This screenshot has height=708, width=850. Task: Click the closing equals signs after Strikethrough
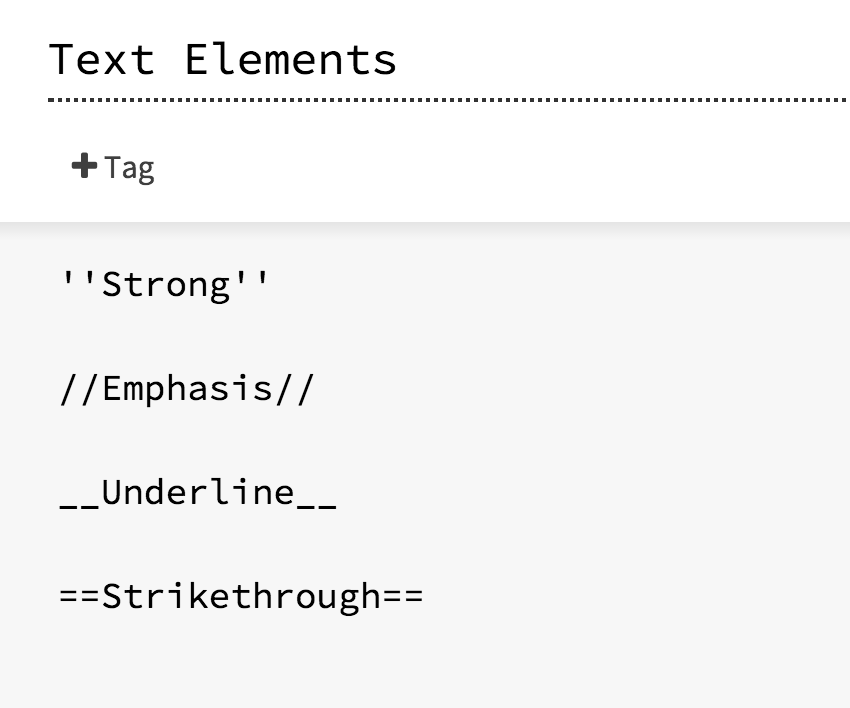pyautogui.click(x=403, y=597)
